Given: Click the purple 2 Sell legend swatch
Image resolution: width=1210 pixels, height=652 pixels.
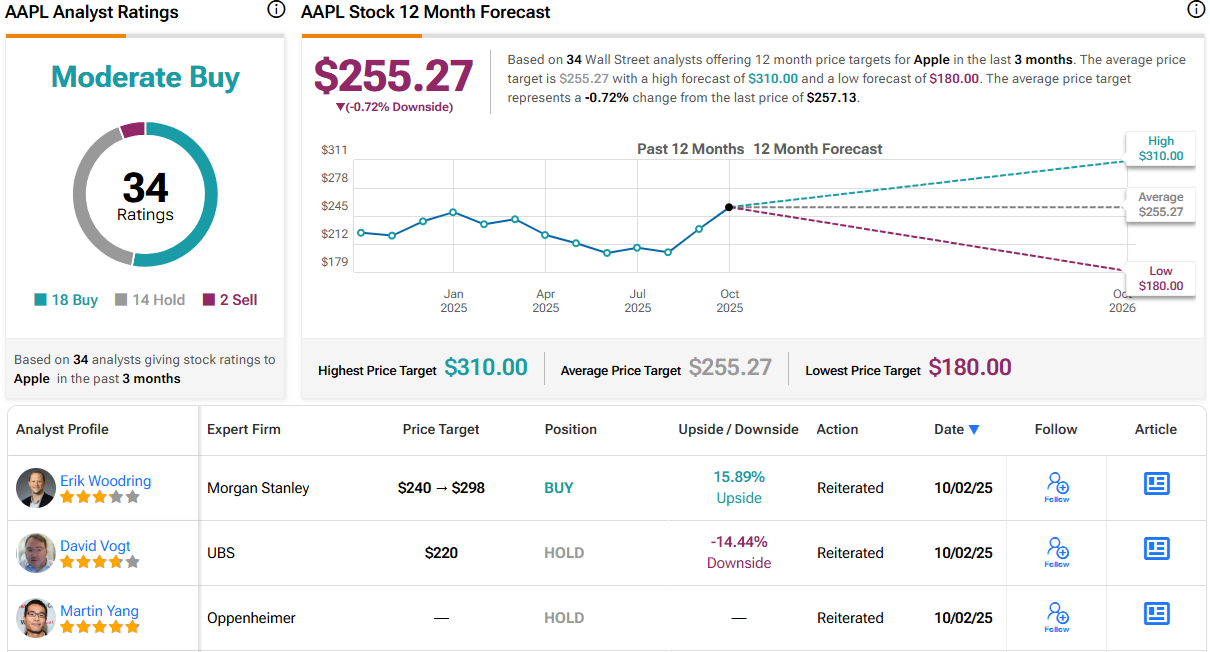Looking at the screenshot, I should click(x=209, y=300).
